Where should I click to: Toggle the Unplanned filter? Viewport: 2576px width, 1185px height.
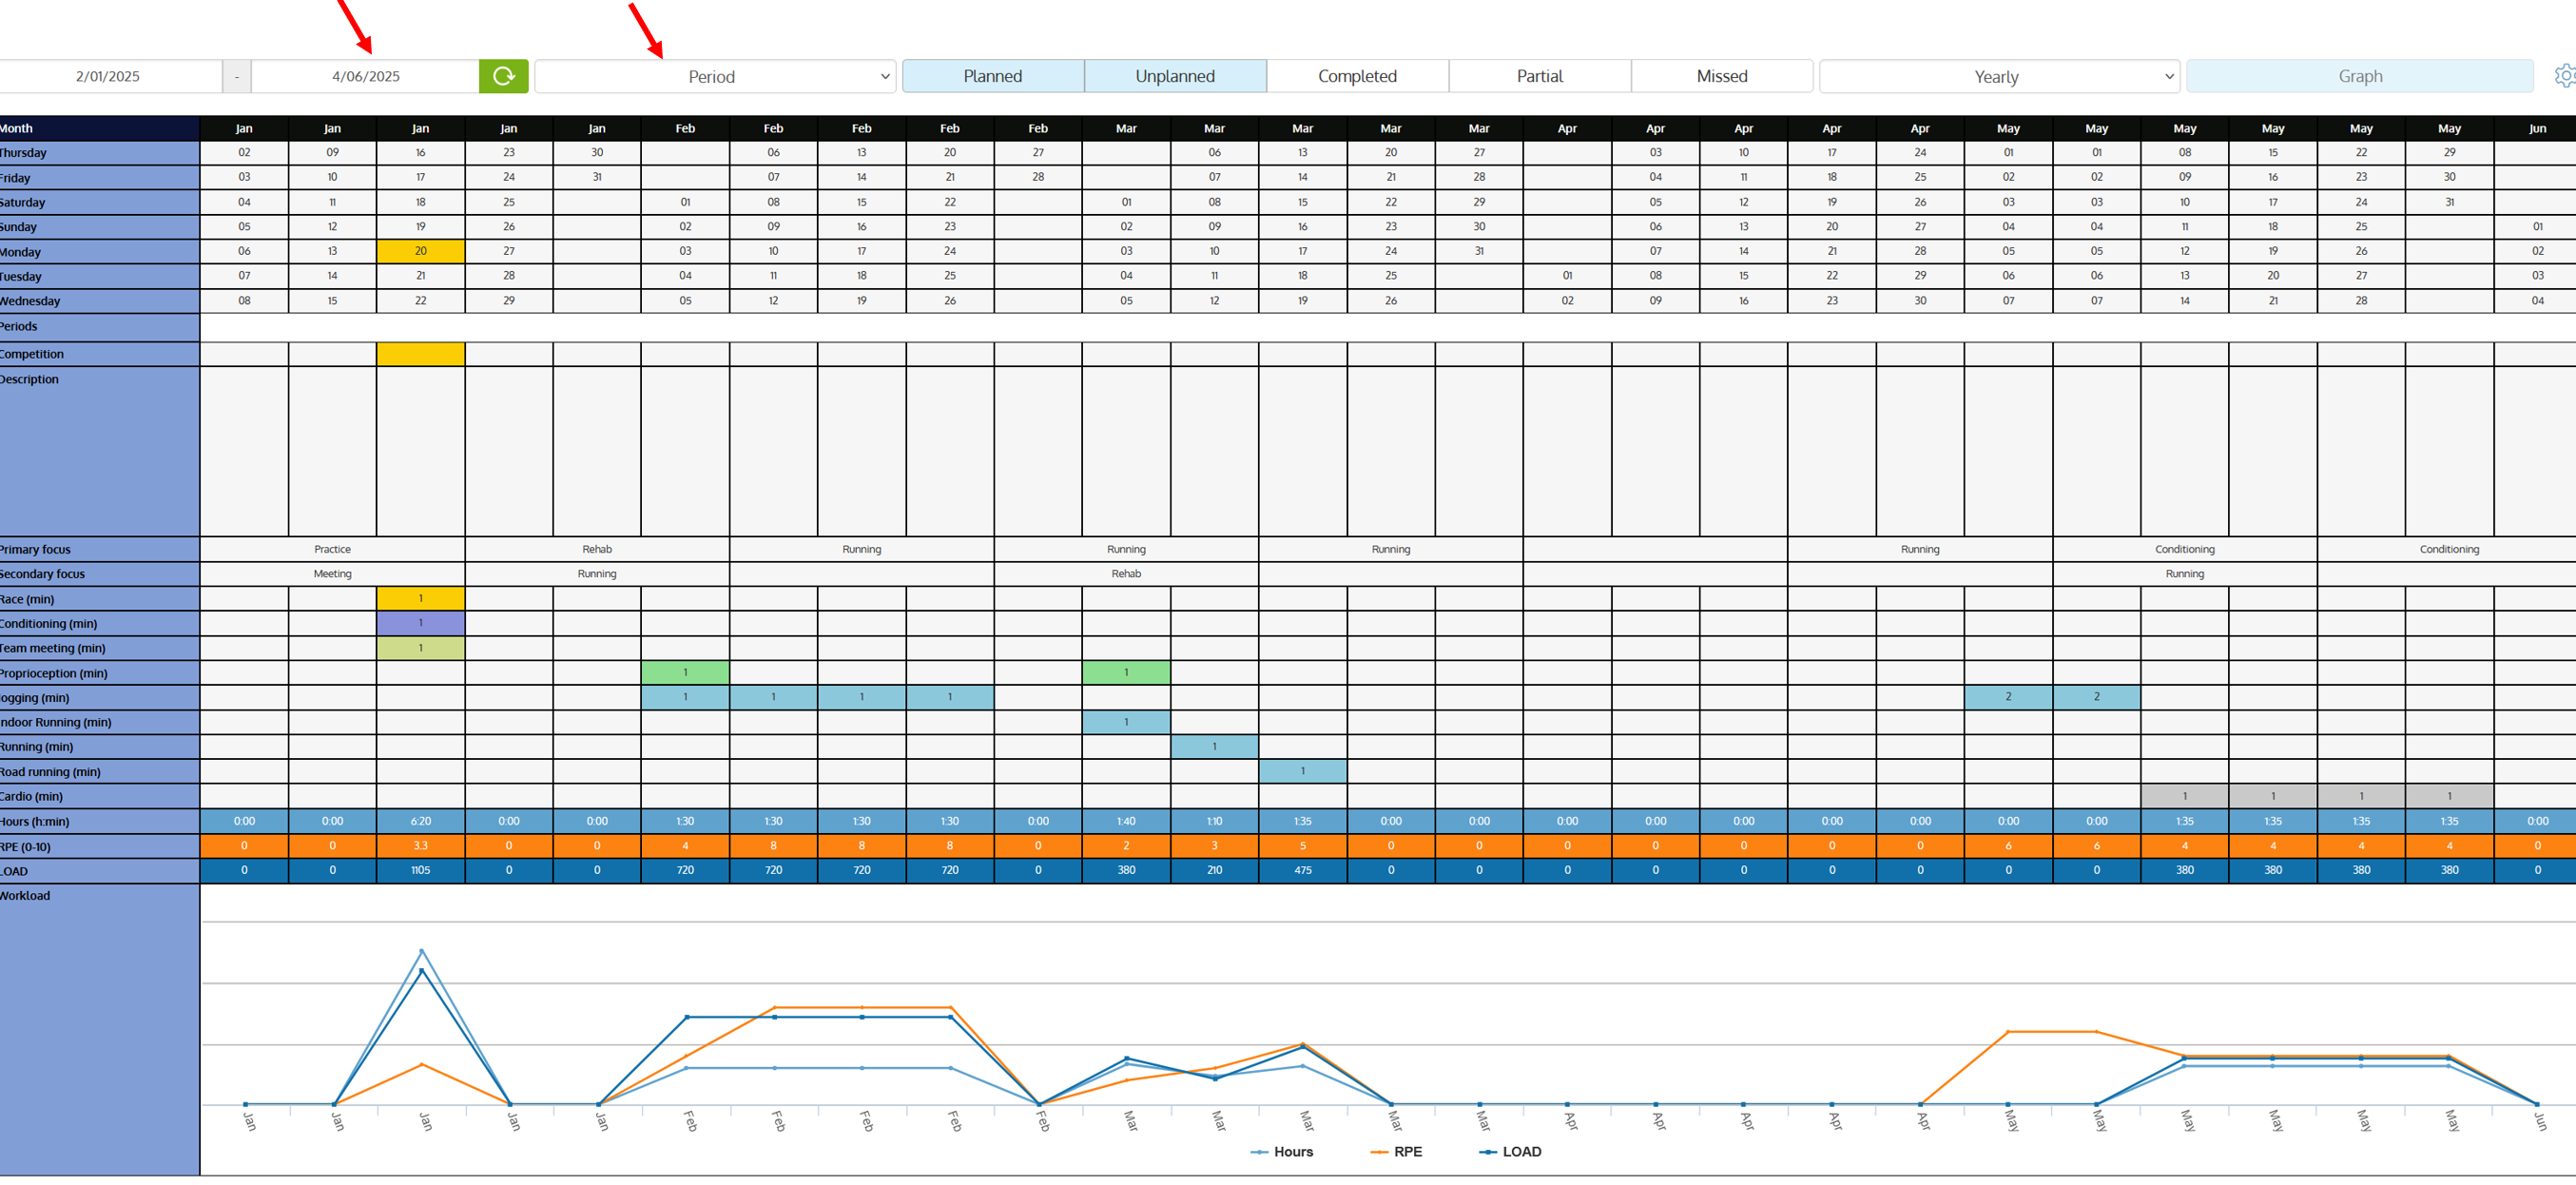coord(1174,76)
